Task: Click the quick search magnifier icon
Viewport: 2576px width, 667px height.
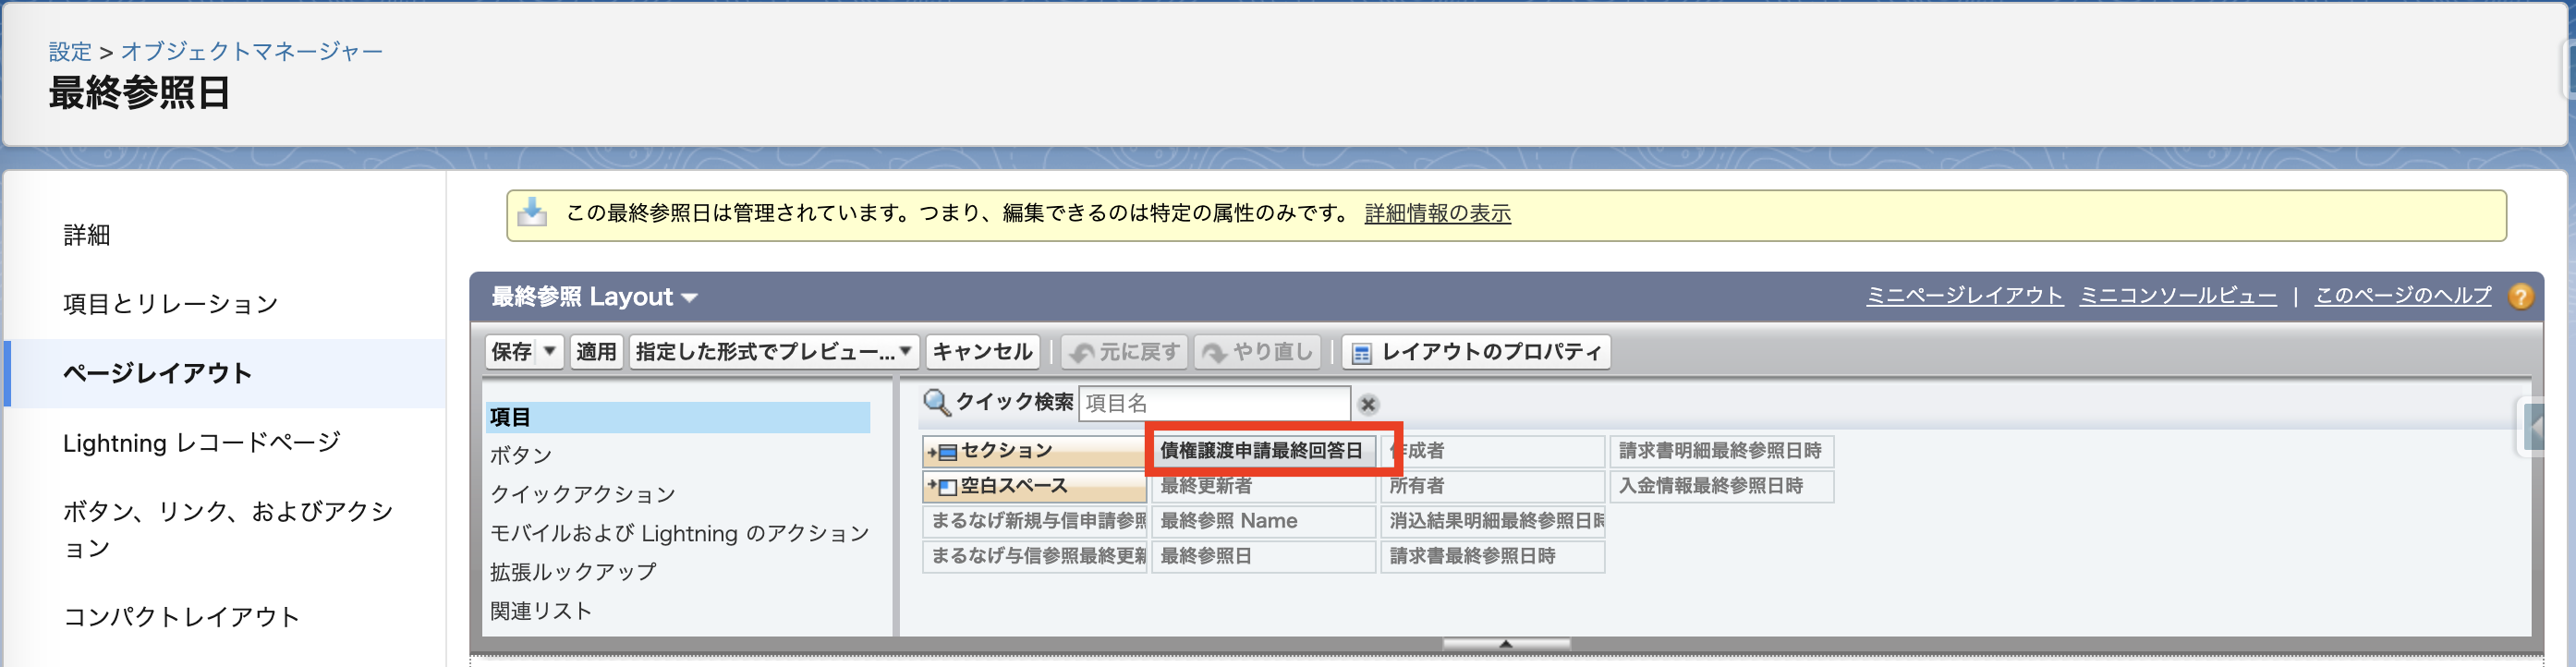Action: [936, 403]
